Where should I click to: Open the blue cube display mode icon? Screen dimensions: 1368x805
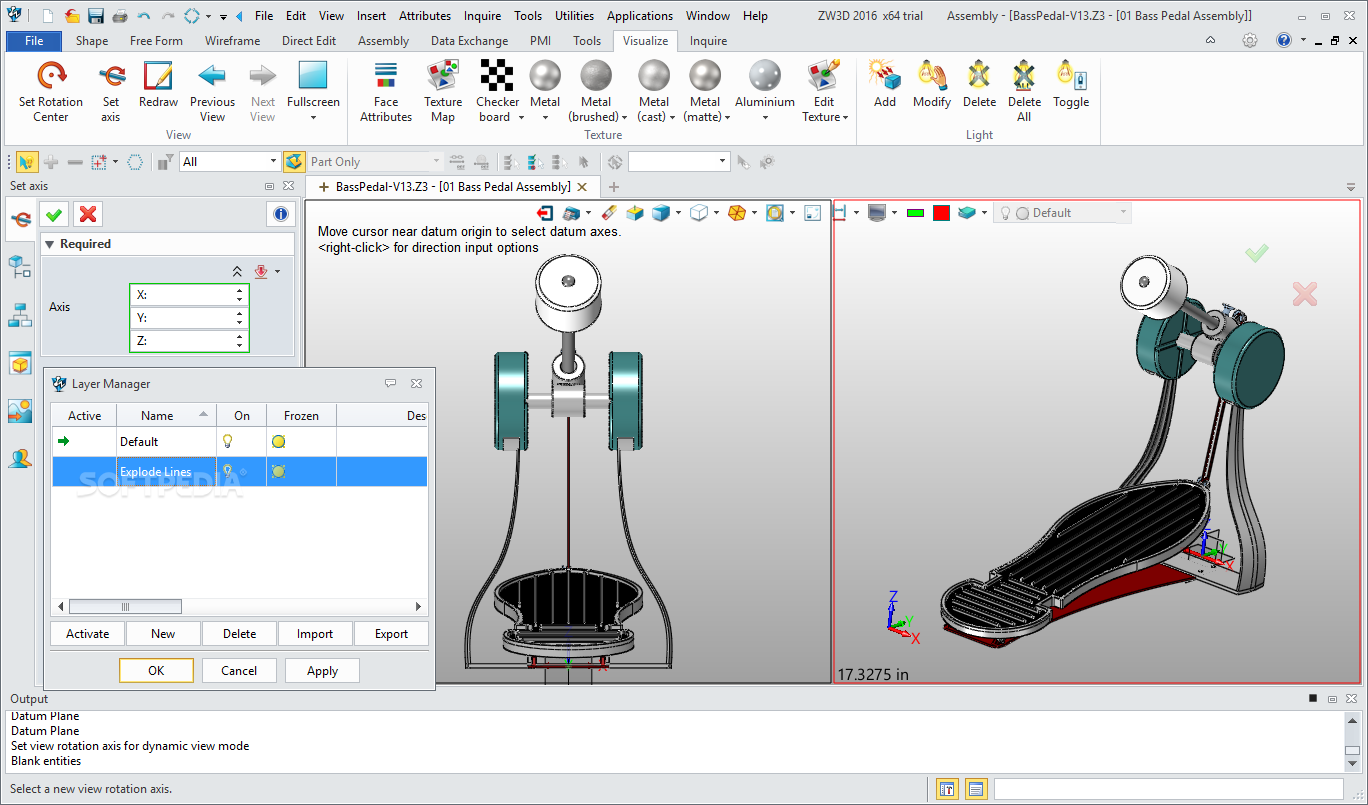coord(660,213)
